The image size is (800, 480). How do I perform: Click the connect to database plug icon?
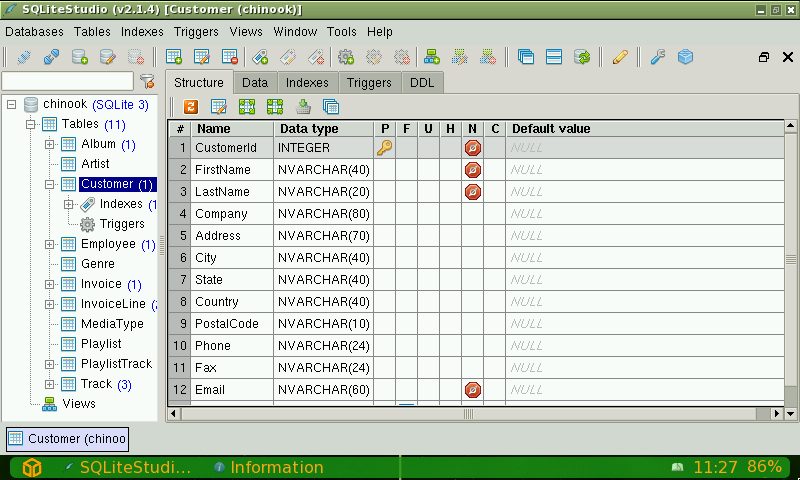[x=23, y=57]
